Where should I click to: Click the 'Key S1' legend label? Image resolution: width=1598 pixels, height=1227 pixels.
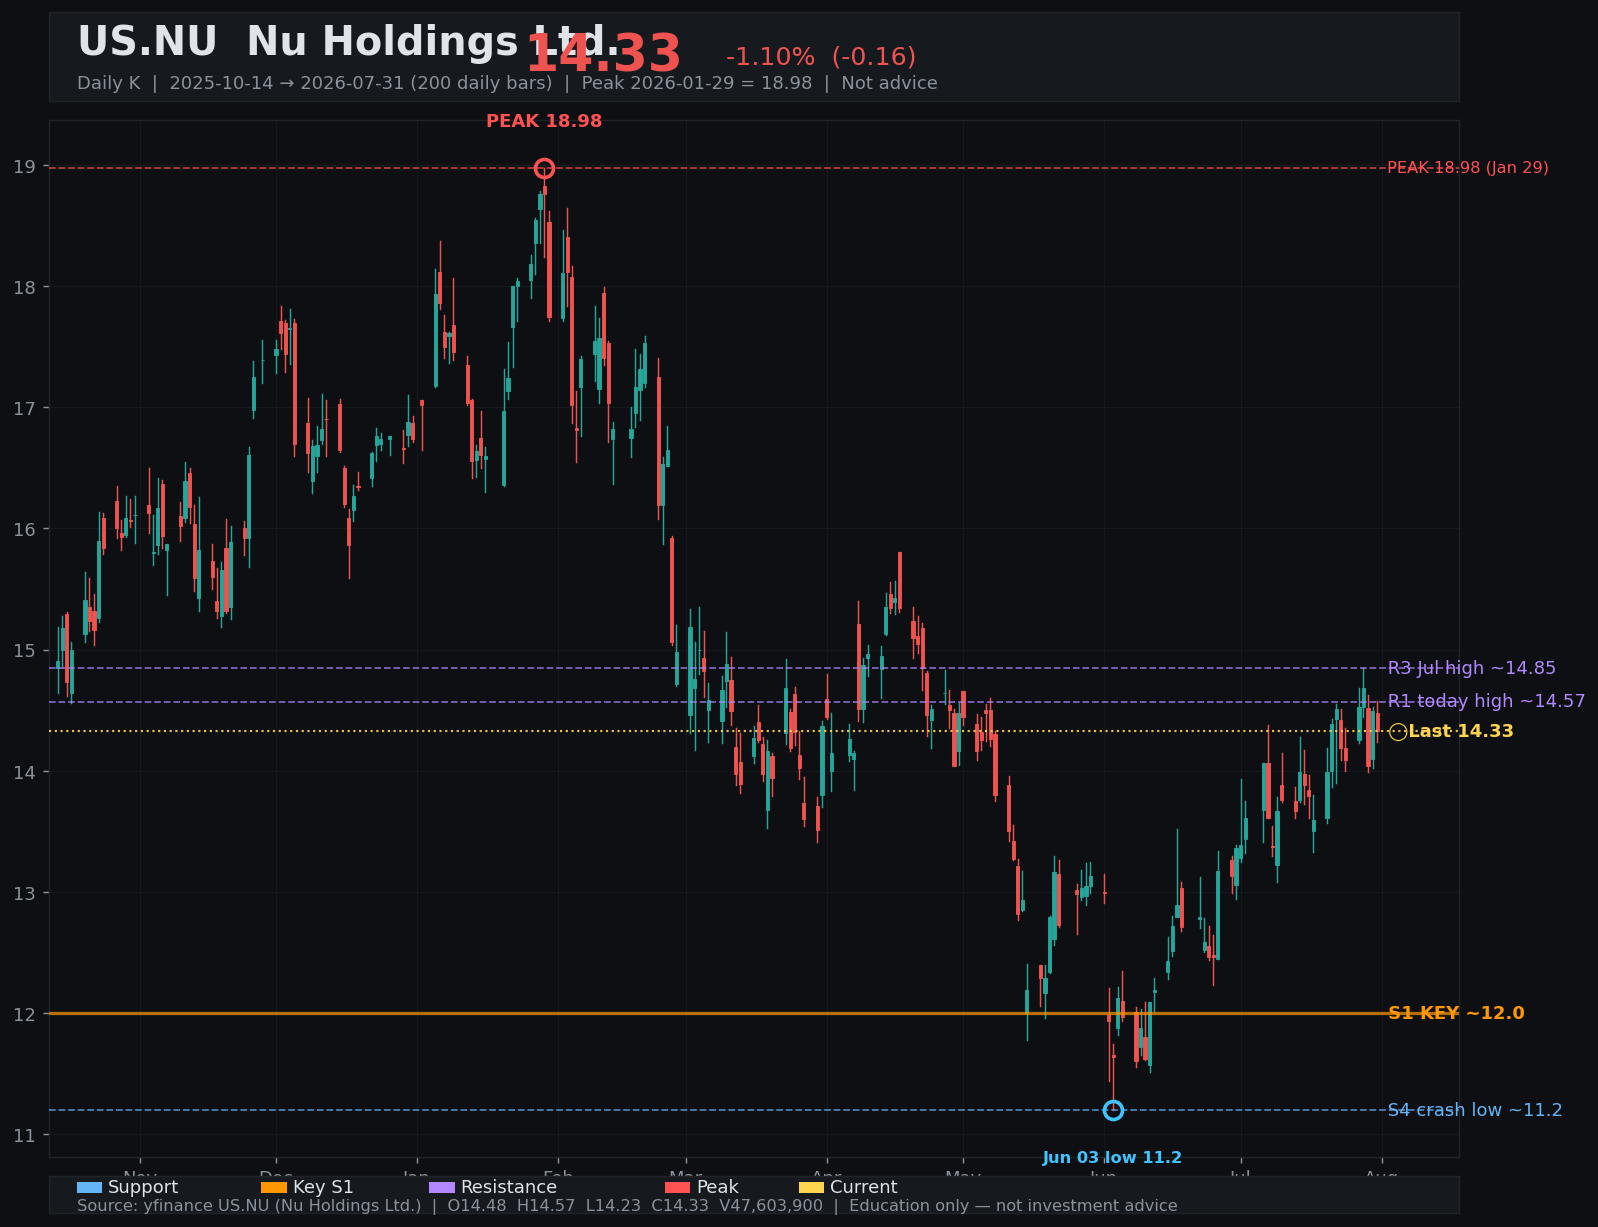click(323, 1187)
